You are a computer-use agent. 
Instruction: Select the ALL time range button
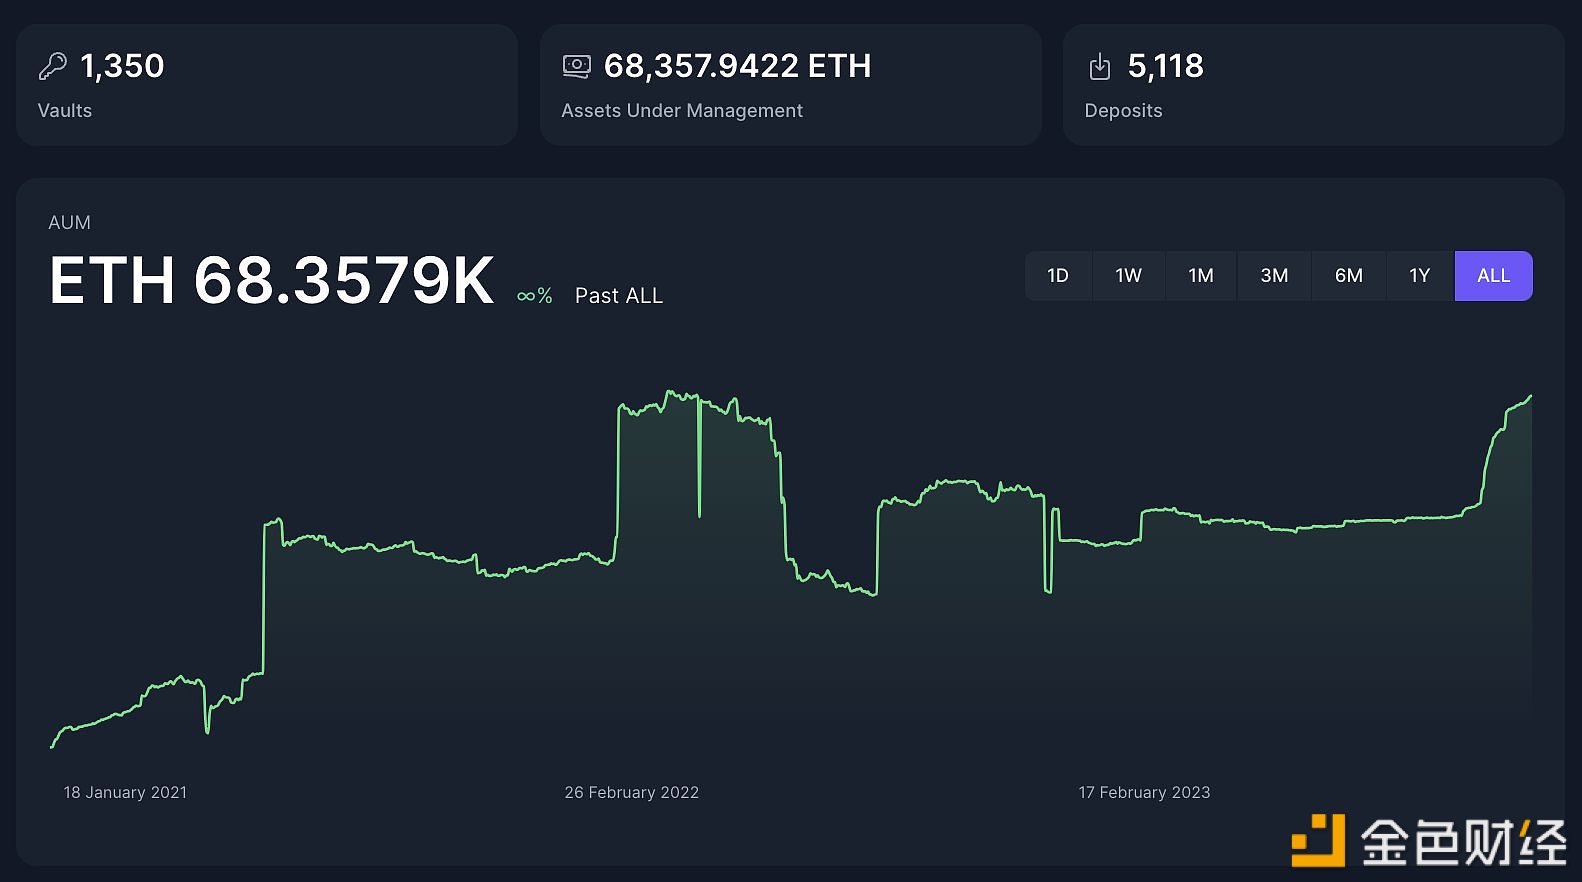coord(1494,276)
